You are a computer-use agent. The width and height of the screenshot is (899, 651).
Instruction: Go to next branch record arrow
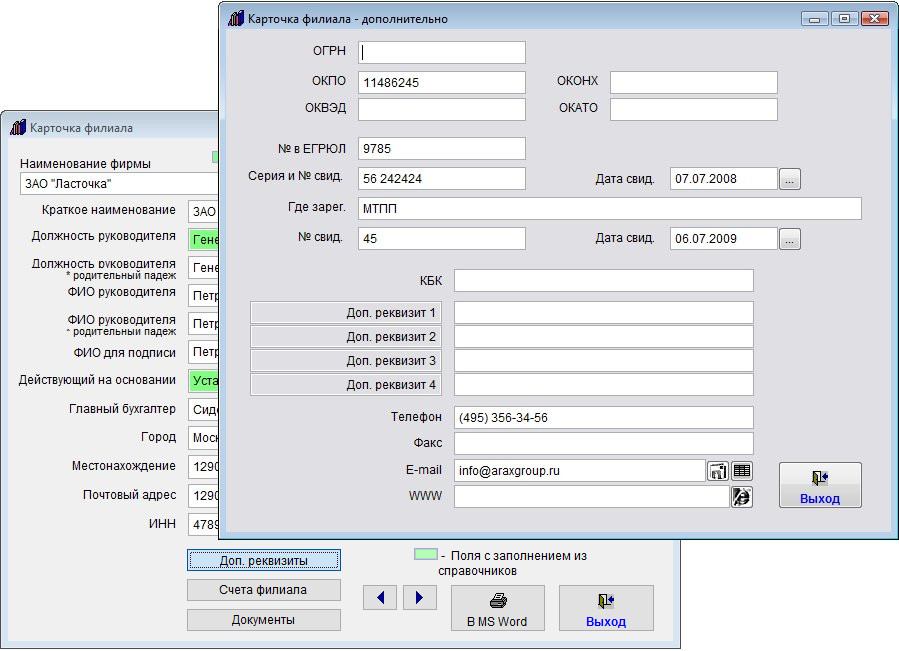click(x=420, y=598)
